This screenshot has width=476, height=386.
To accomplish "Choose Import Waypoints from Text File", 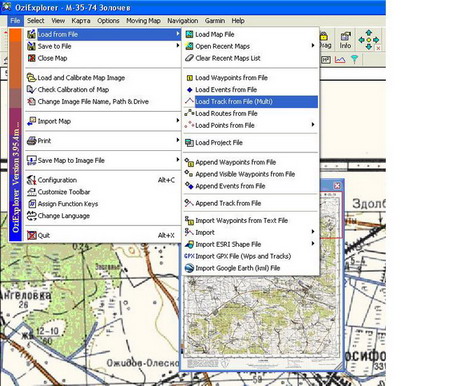I will [x=251, y=220].
